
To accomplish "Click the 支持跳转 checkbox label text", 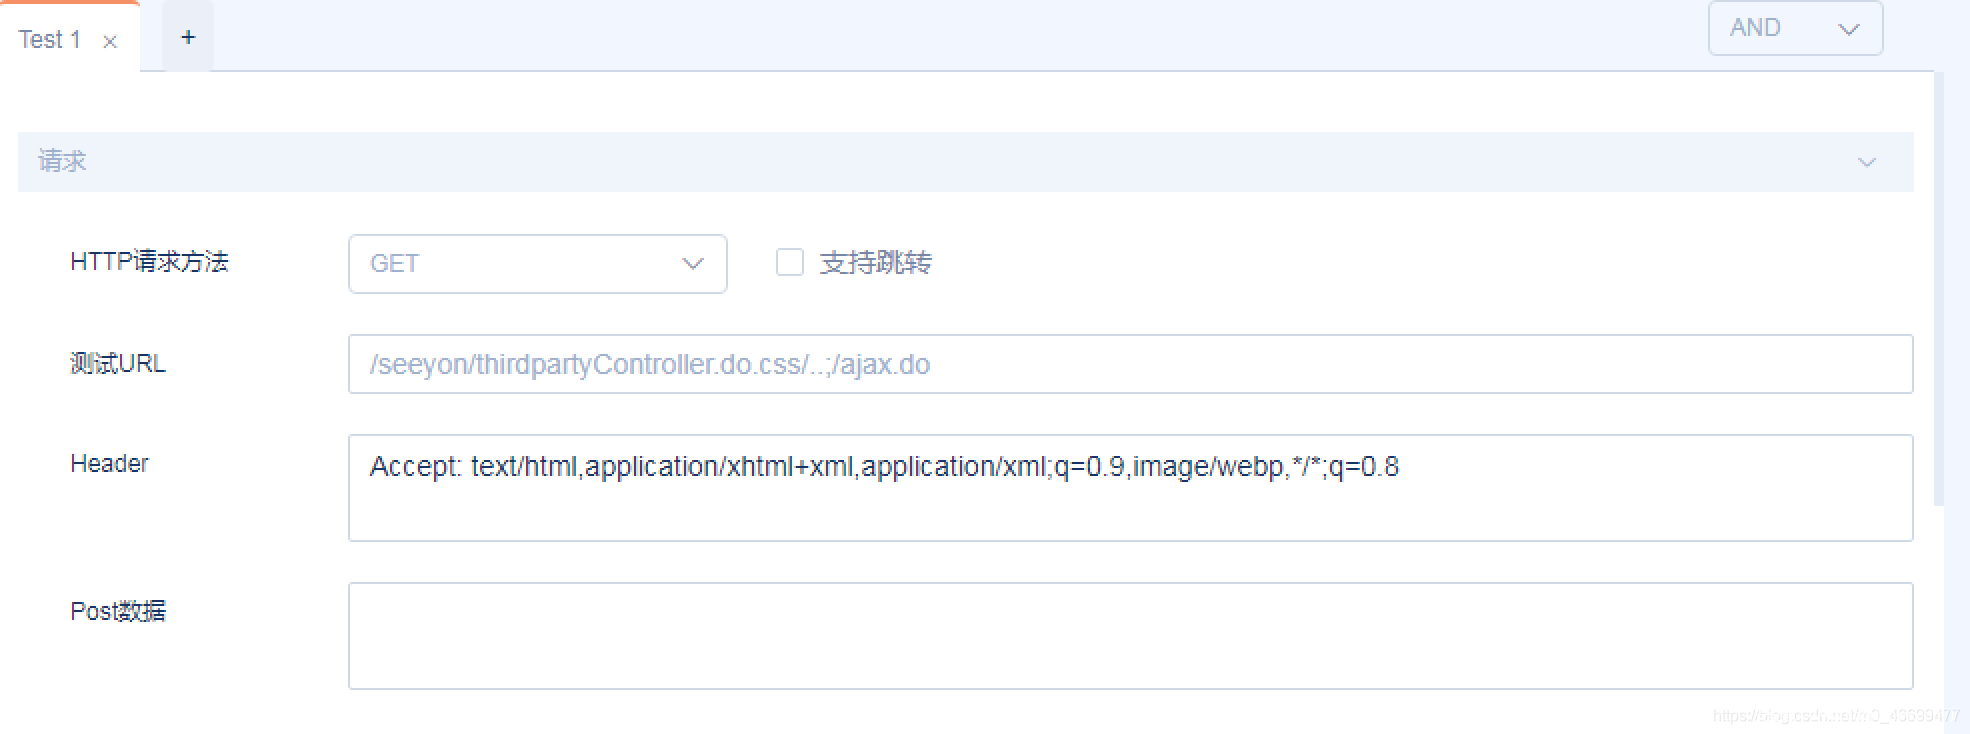I will tap(876, 263).
